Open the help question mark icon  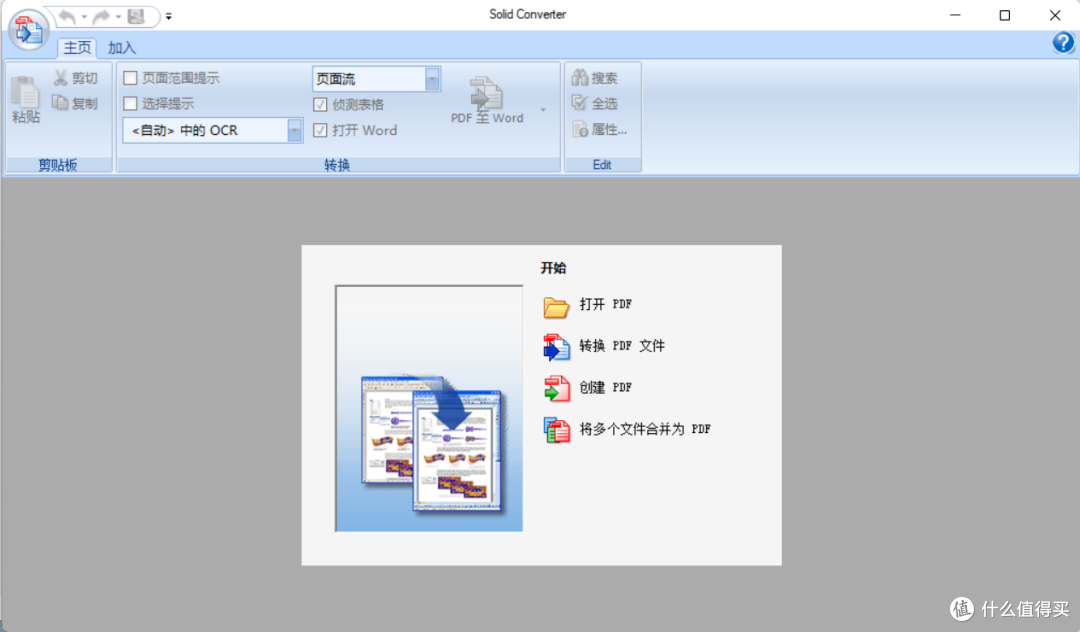tap(1063, 43)
